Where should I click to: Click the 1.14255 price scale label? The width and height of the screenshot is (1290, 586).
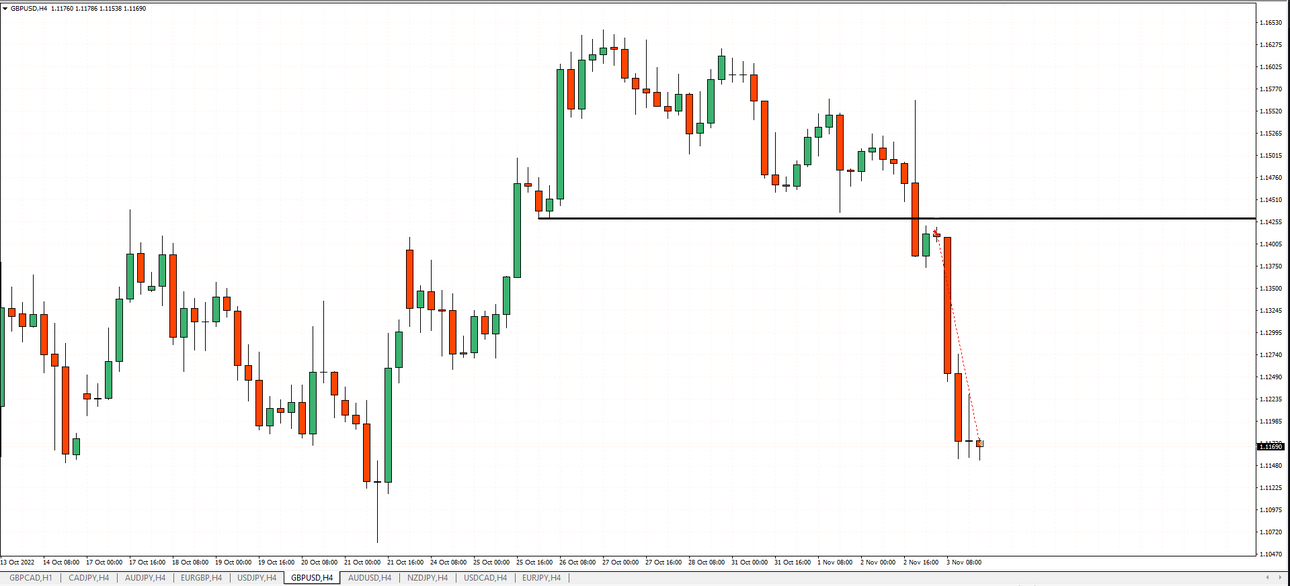coord(1272,222)
